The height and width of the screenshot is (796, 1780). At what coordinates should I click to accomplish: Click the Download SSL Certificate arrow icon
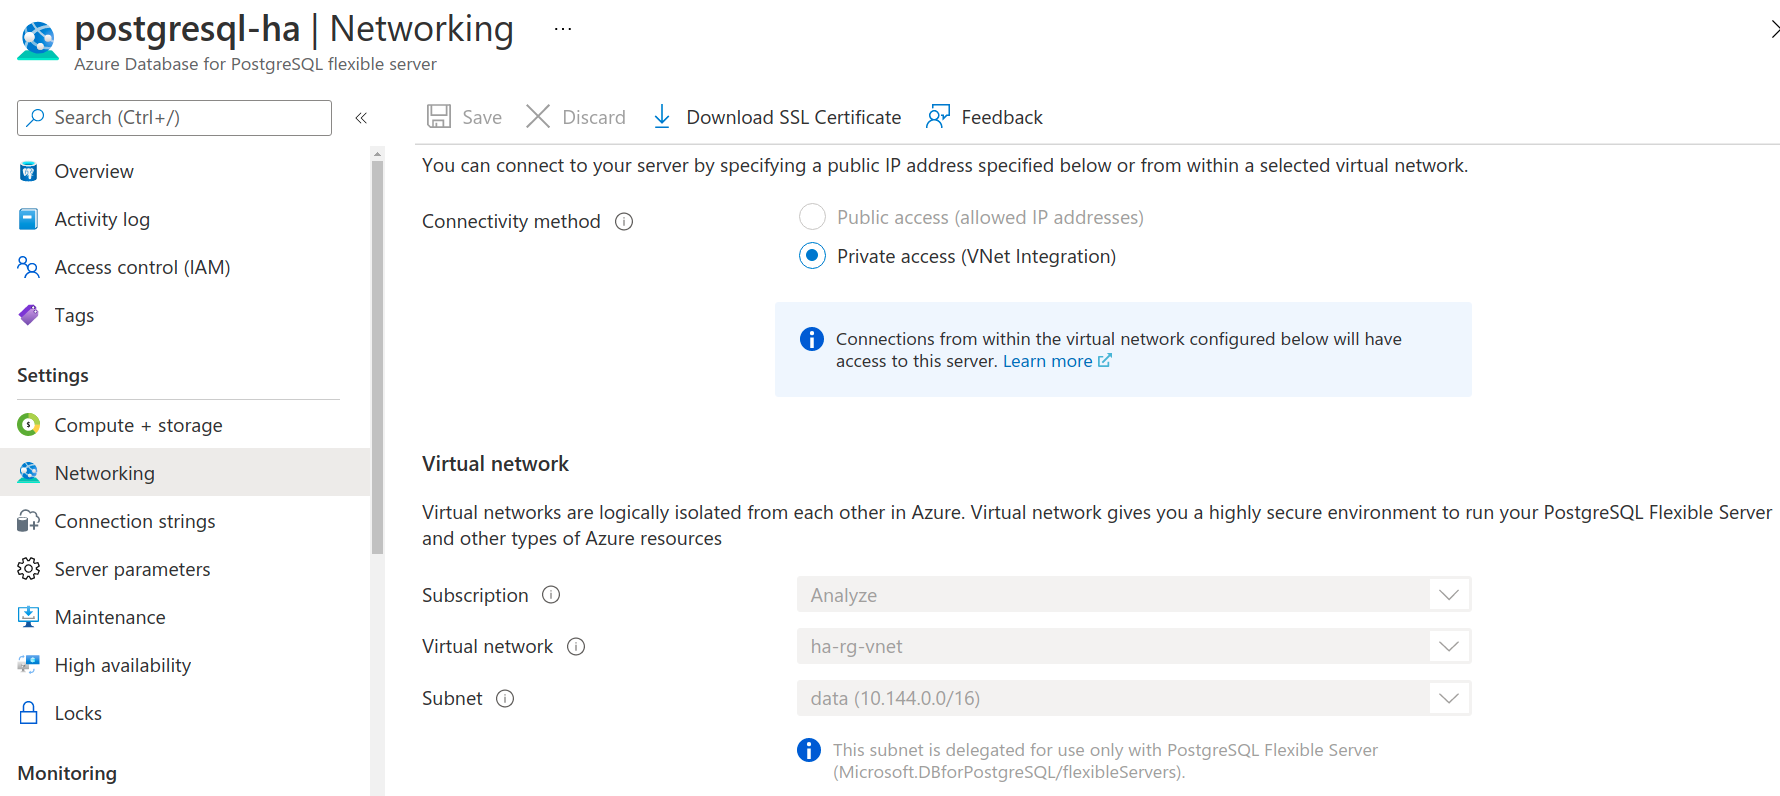661,117
